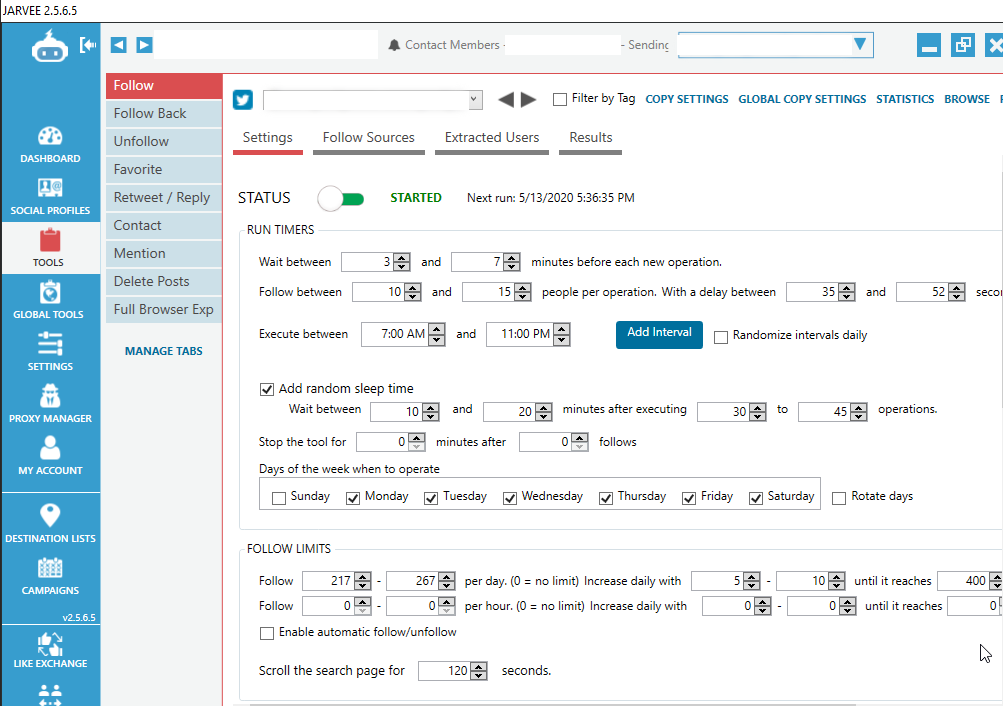Click the BROWSE link
The width and height of the screenshot is (1003, 706).
[x=967, y=99]
